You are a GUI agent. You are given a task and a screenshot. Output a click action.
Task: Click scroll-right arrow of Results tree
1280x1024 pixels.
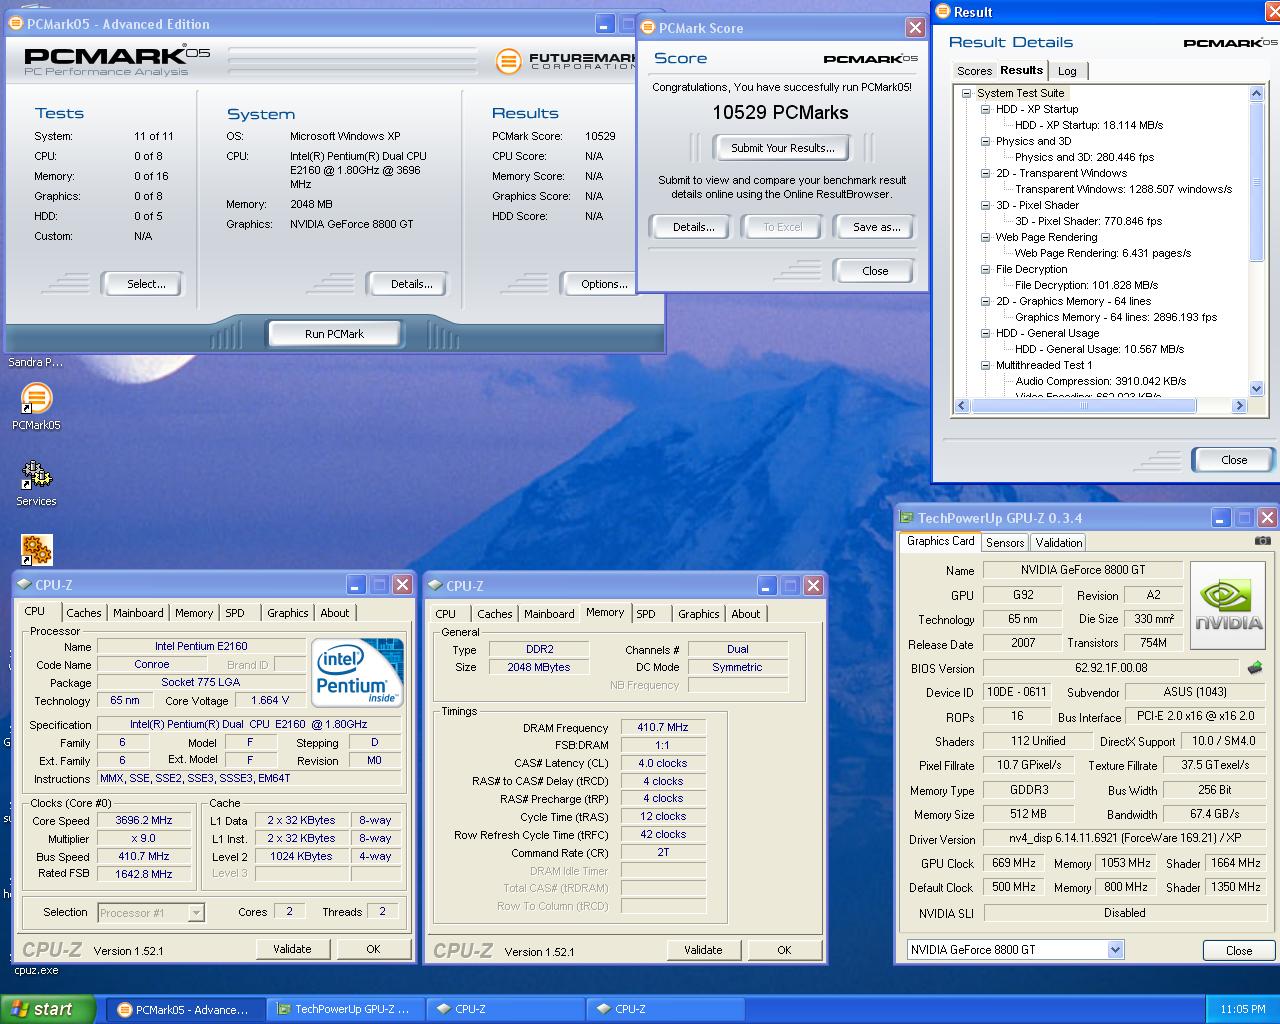point(1239,406)
